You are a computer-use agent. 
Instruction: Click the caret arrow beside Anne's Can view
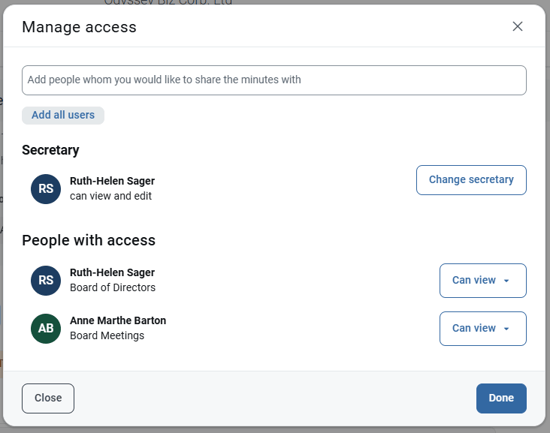click(x=506, y=329)
